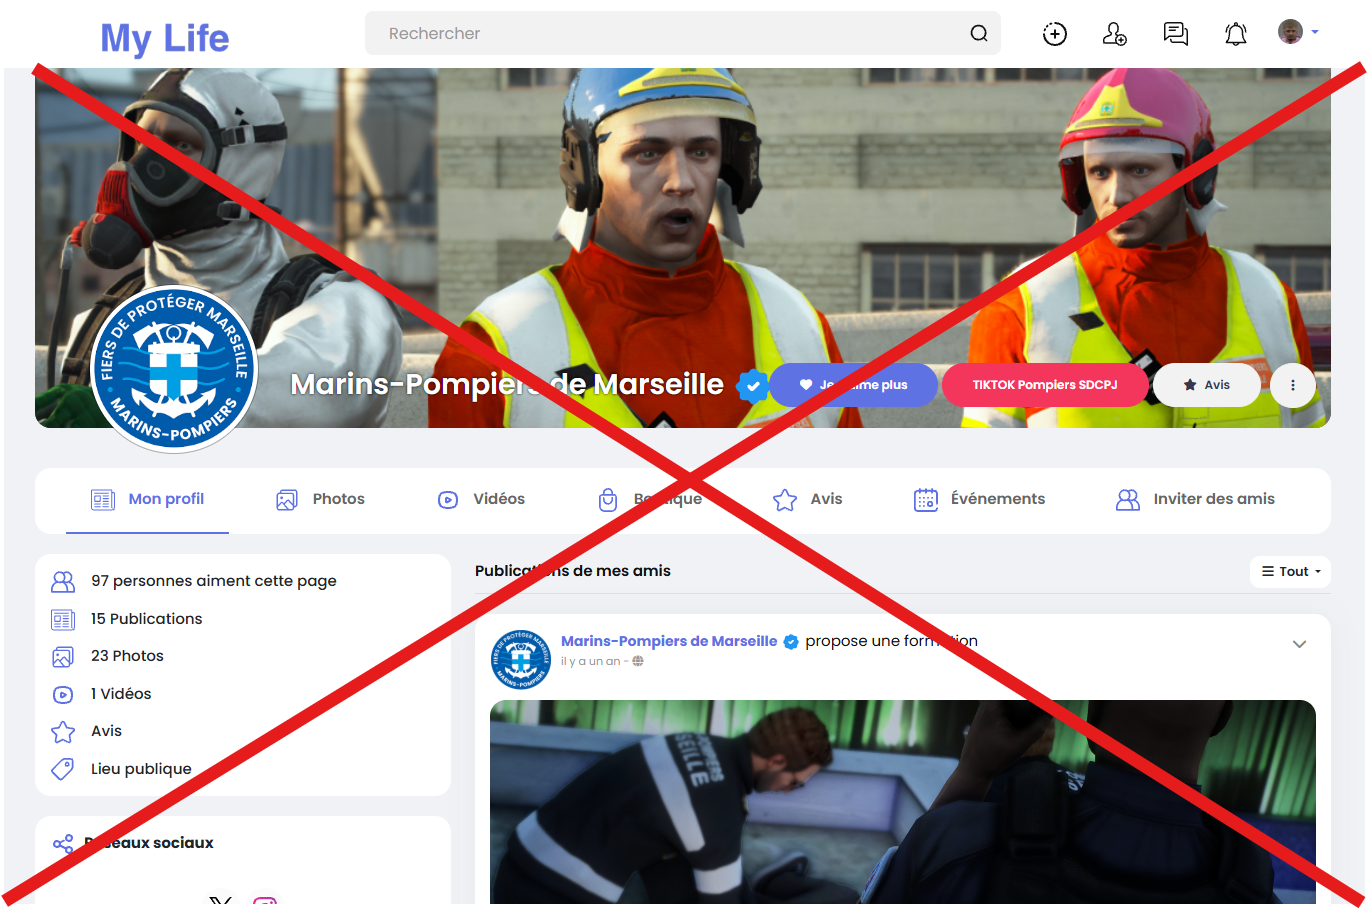Click the create new post plus icon
The width and height of the screenshot is (1367, 908).
coord(1054,34)
